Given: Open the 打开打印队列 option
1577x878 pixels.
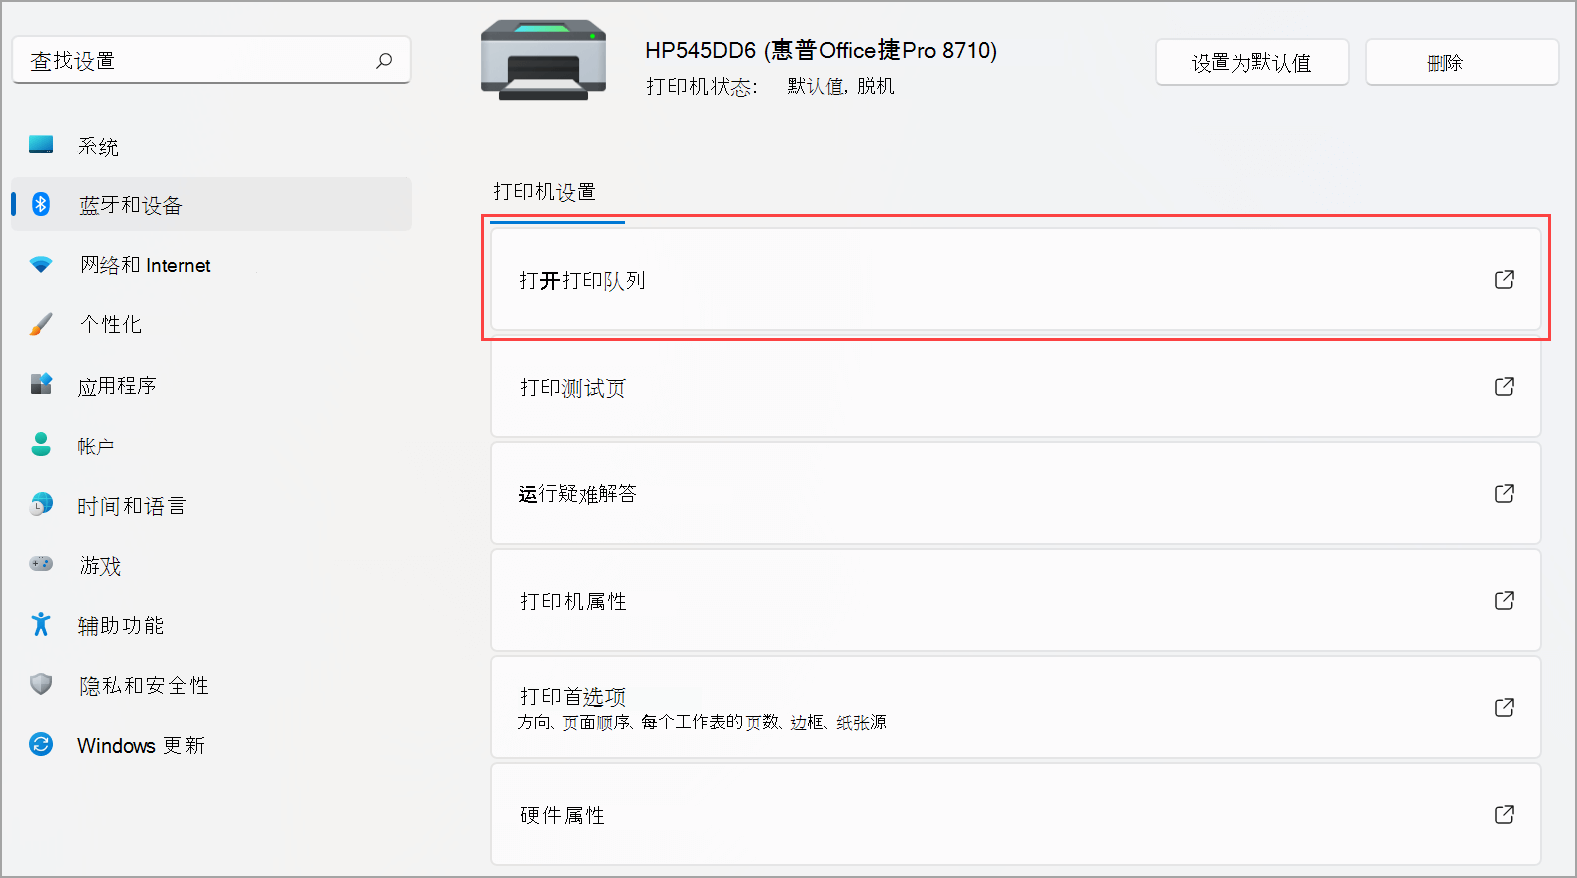Looking at the screenshot, I should [1015, 280].
